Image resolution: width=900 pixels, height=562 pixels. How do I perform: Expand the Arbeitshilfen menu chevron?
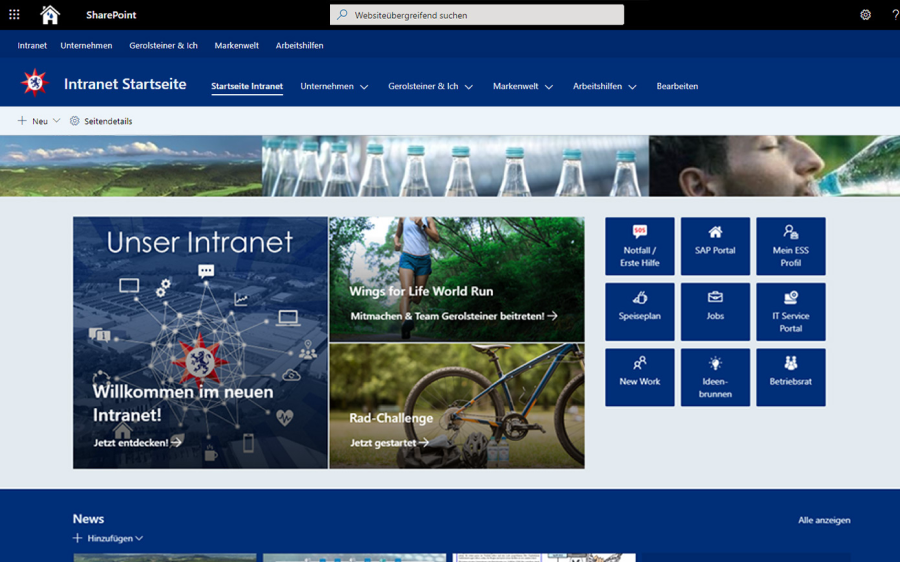pos(633,87)
